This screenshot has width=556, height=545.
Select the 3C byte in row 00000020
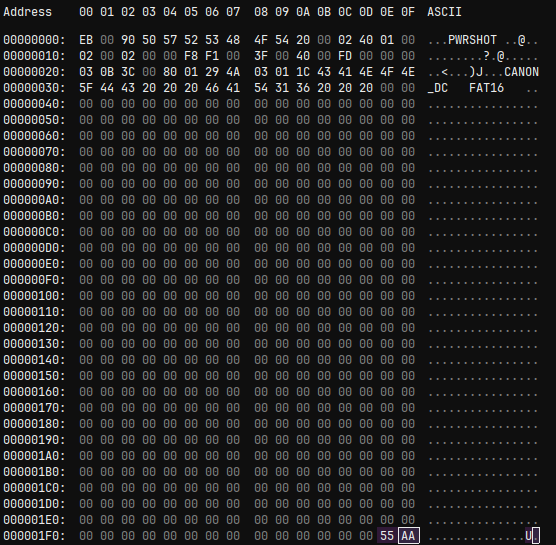[x=128, y=72]
